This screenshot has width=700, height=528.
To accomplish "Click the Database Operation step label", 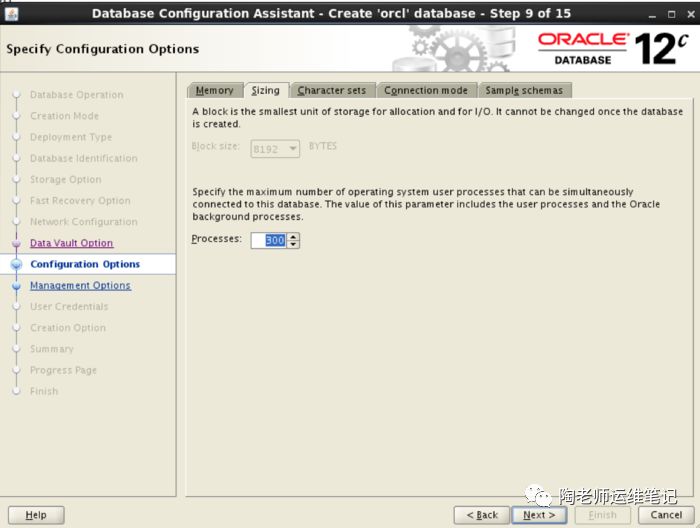I will point(77,95).
